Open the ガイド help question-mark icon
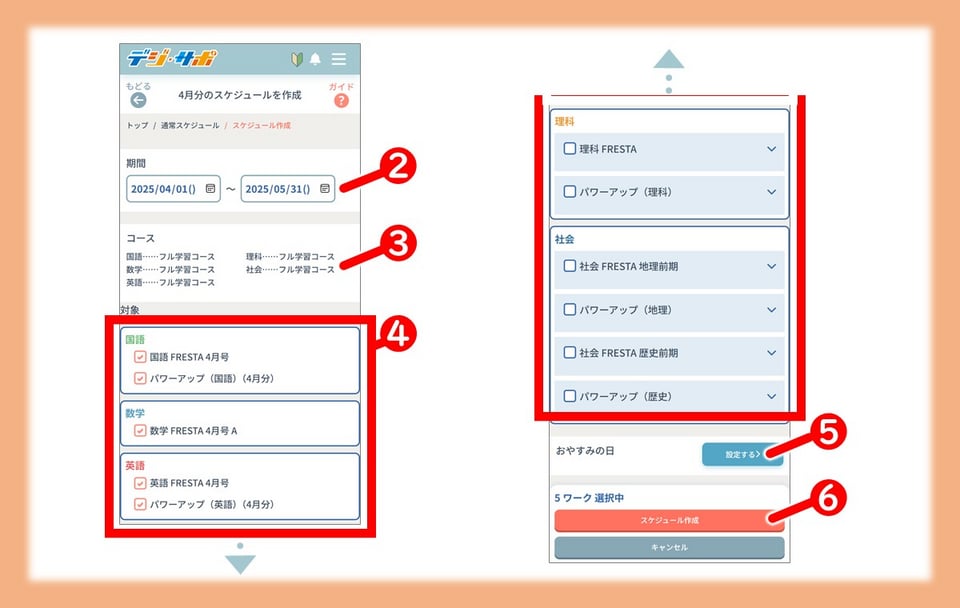 click(x=341, y=100)
